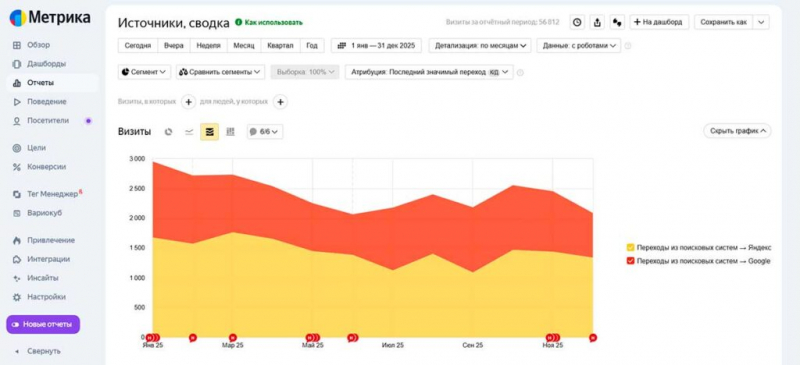Click info icon beside Атрибуция dropdown
The height and width of the screenshot is (365, 800).
tap(520, 72)
